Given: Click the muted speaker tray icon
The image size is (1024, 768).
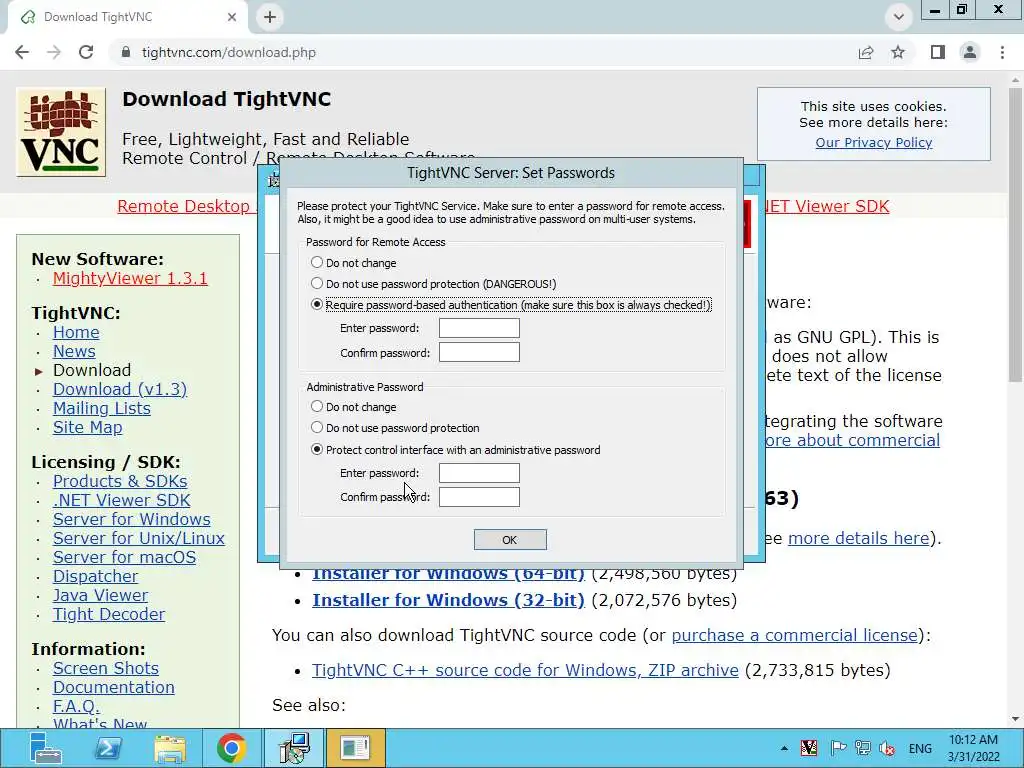Looking at the screenshot, I should coord(887,748).
